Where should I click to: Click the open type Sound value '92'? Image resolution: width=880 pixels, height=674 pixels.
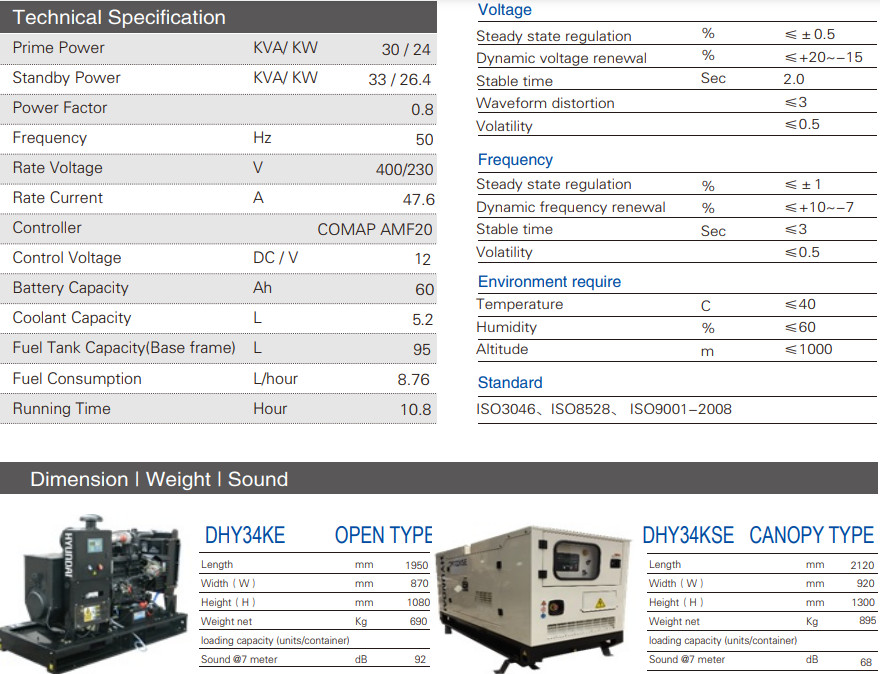coord(420,660)
